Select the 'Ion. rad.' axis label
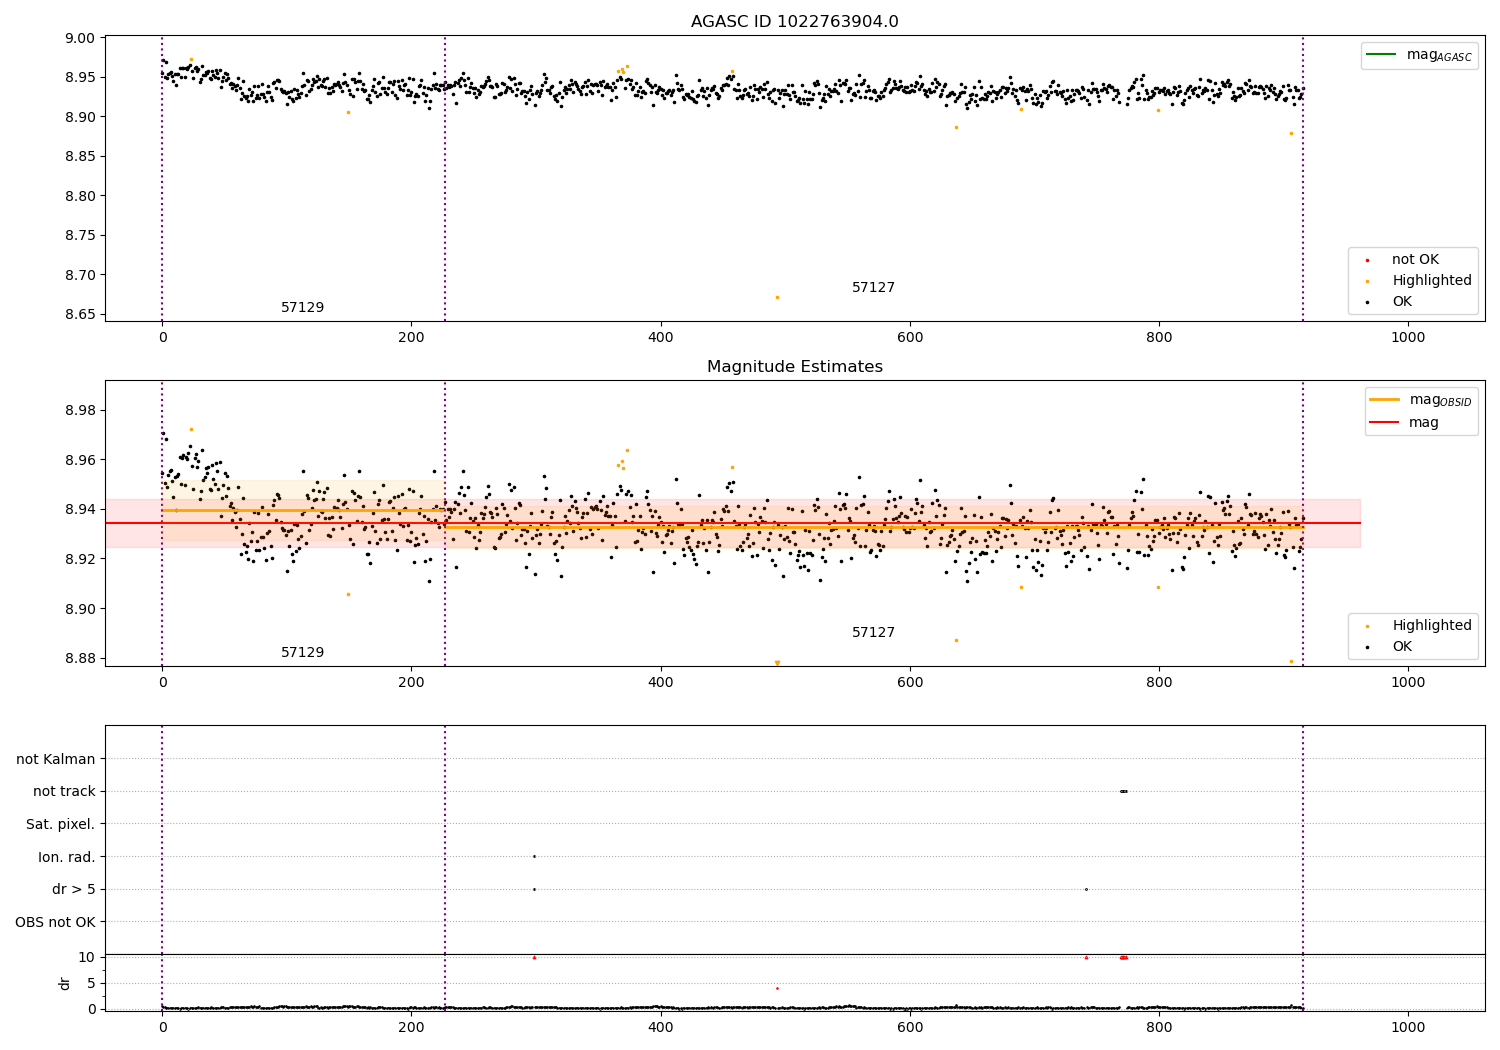This screenshot has width=1500, height=1050. click(x=67, y=858)
